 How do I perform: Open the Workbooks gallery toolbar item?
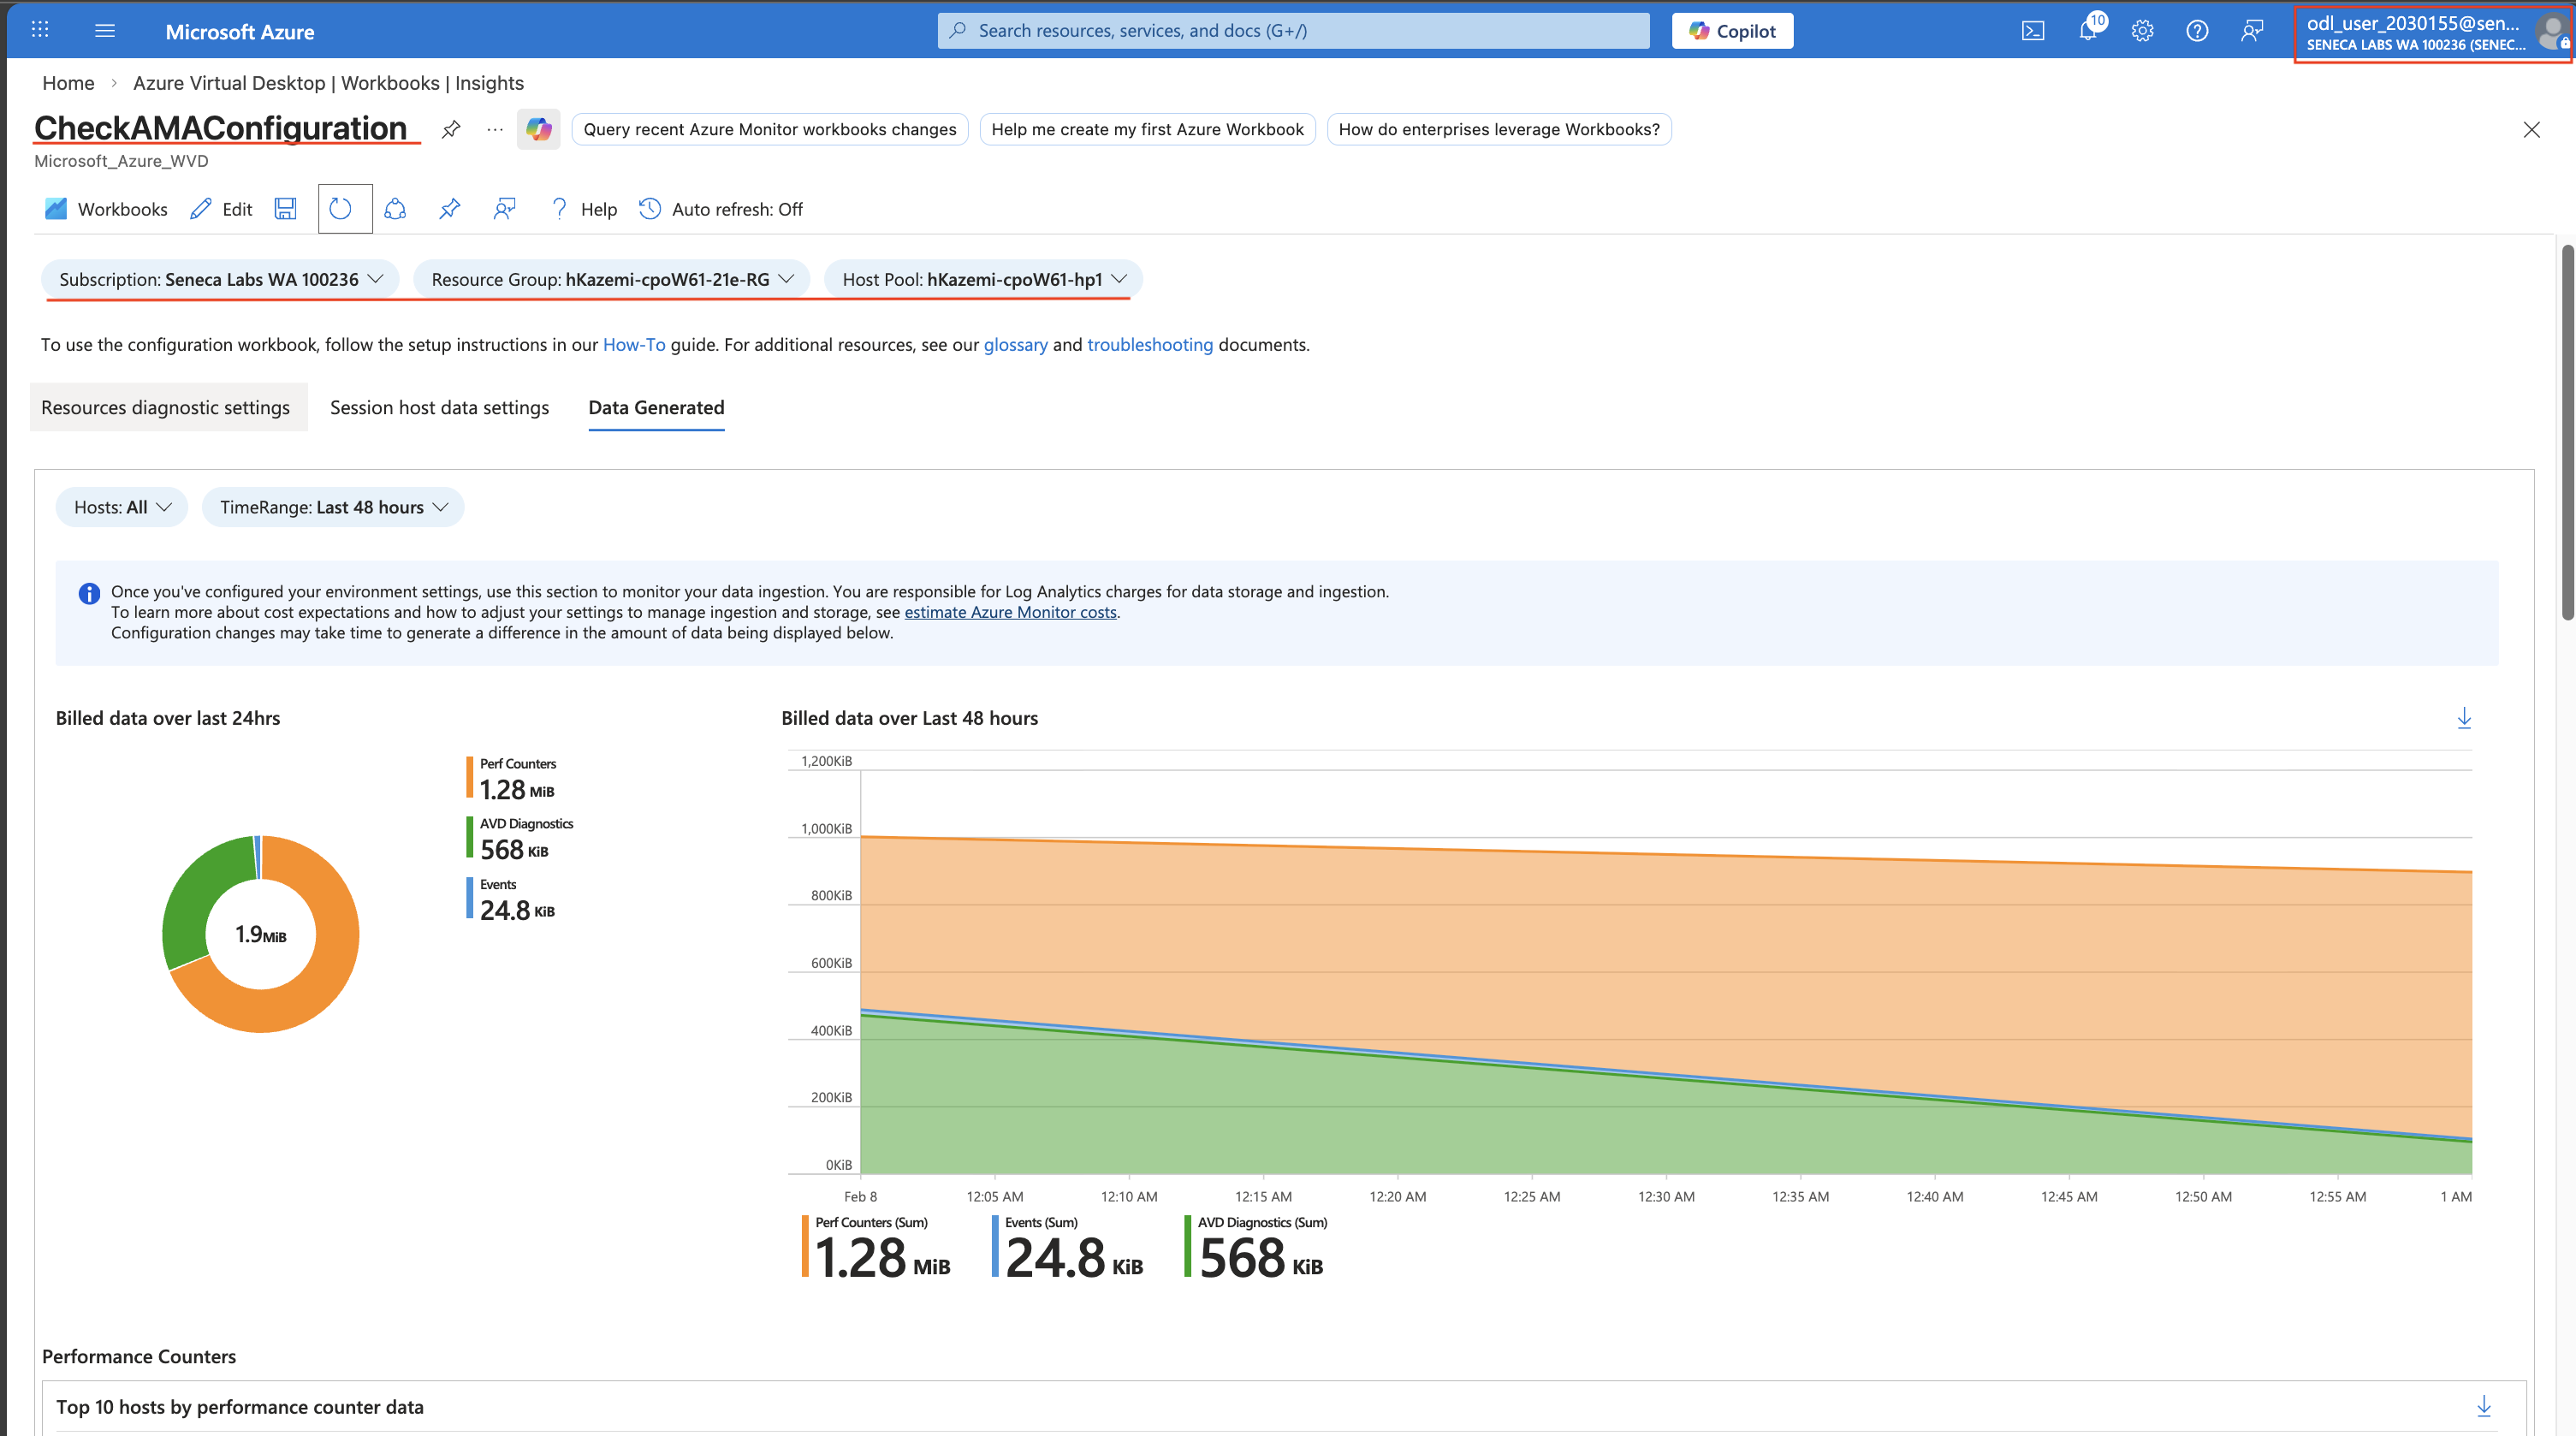coord(106,209)
